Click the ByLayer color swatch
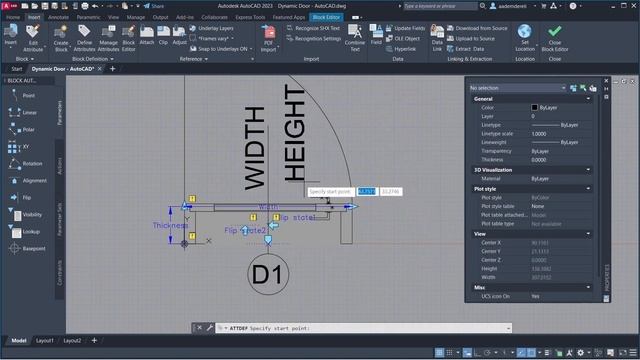The height and width of the screenshot is (360, 640). 534,107
